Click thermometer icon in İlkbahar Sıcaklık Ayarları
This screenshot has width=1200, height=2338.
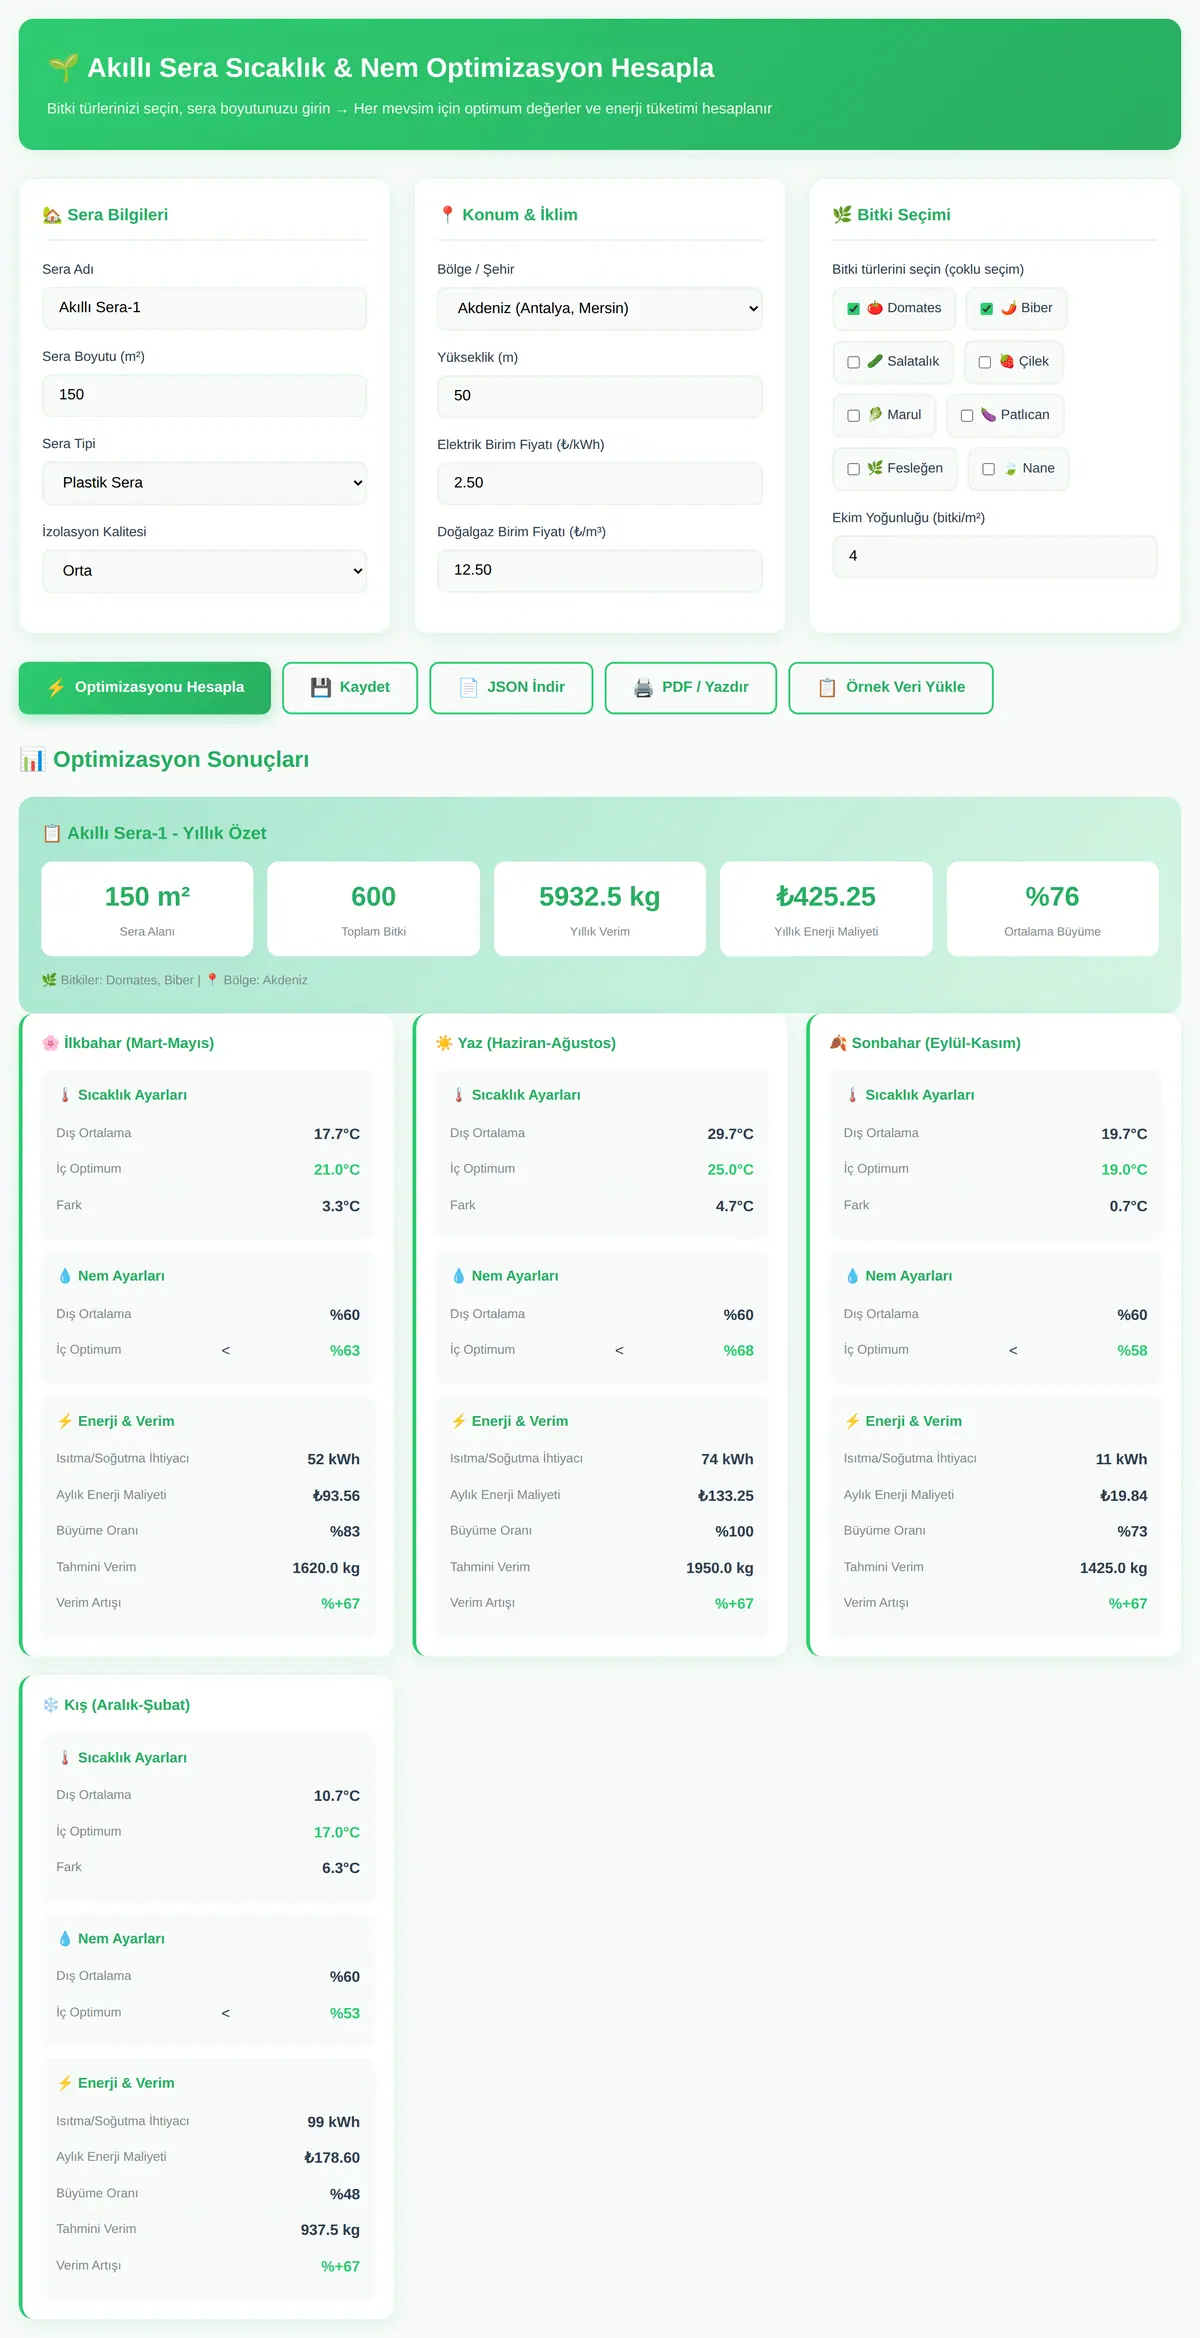[x=65, y=1095]
